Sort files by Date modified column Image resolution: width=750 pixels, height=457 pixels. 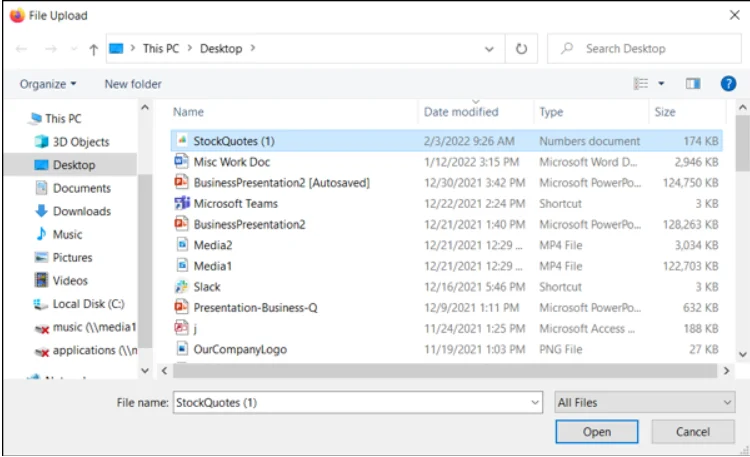click(x=460, y=112)
